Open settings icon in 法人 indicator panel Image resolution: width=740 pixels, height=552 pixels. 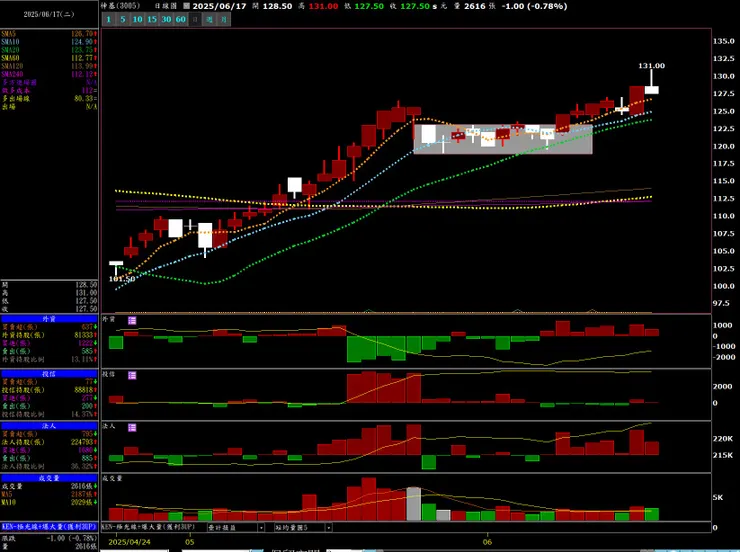click(x=132, y=427)
